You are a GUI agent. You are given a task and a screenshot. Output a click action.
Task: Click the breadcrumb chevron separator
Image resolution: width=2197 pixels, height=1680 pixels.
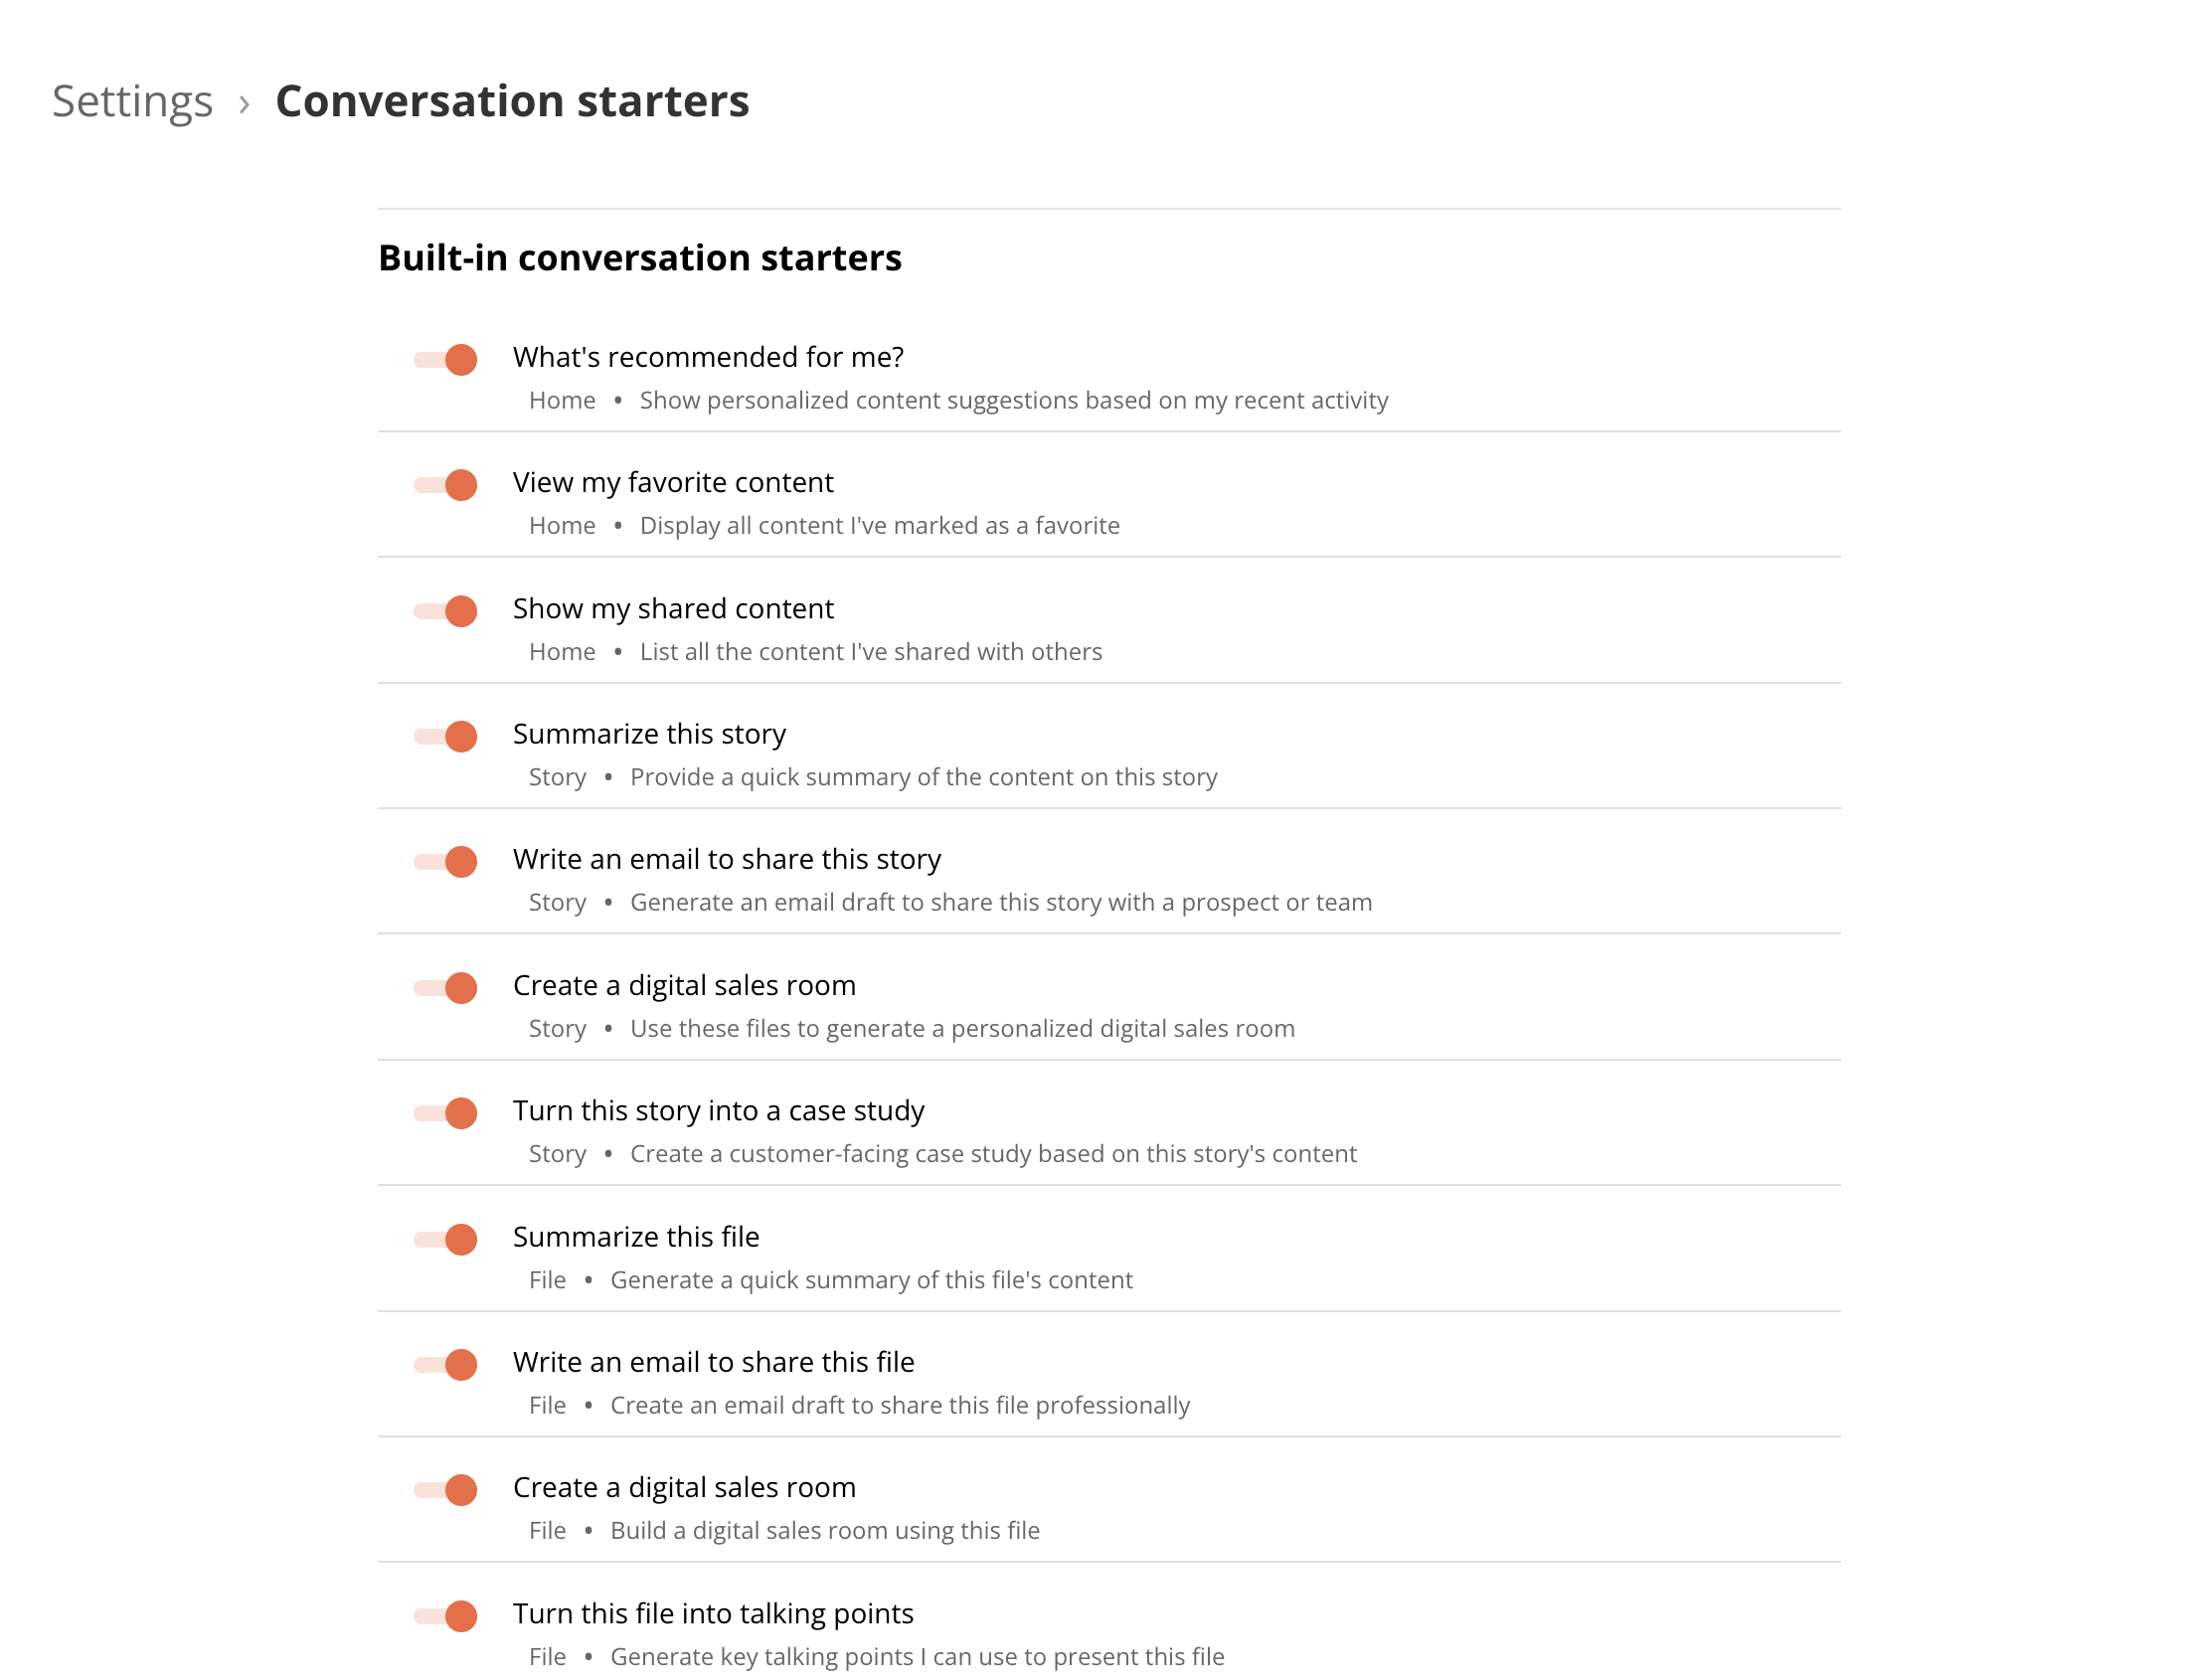coord(244,104)
